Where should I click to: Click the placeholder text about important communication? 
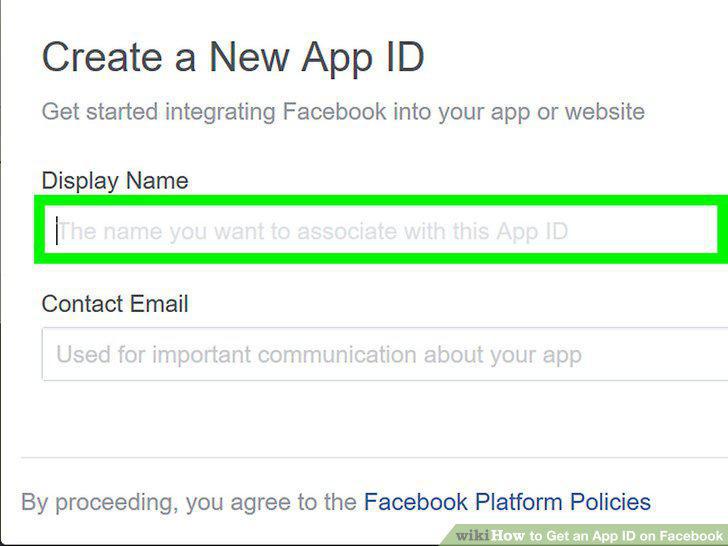tap(318, 355)
